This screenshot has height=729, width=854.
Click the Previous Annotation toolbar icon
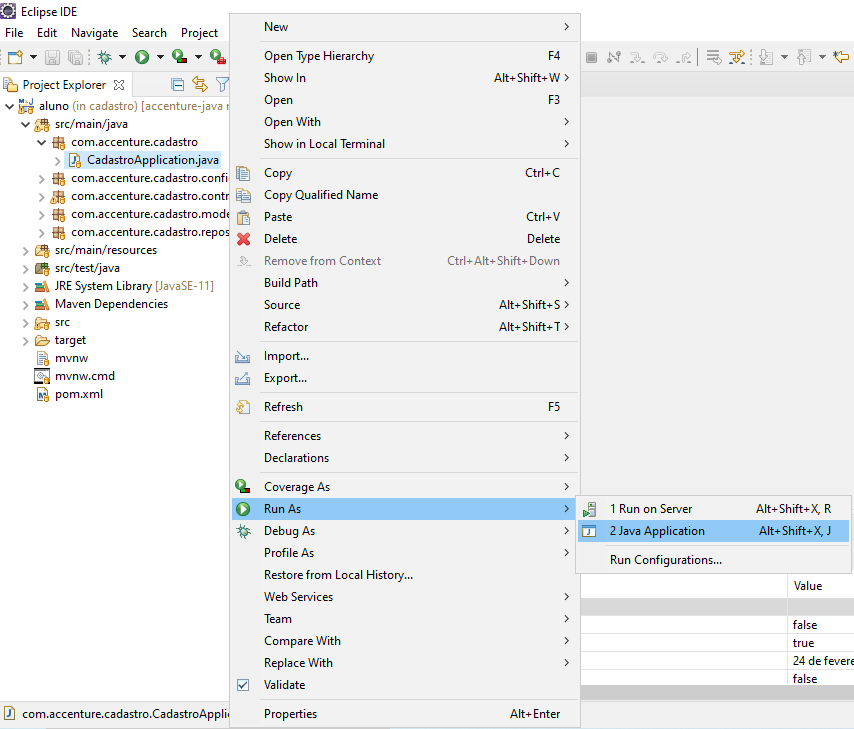[804, 57]
